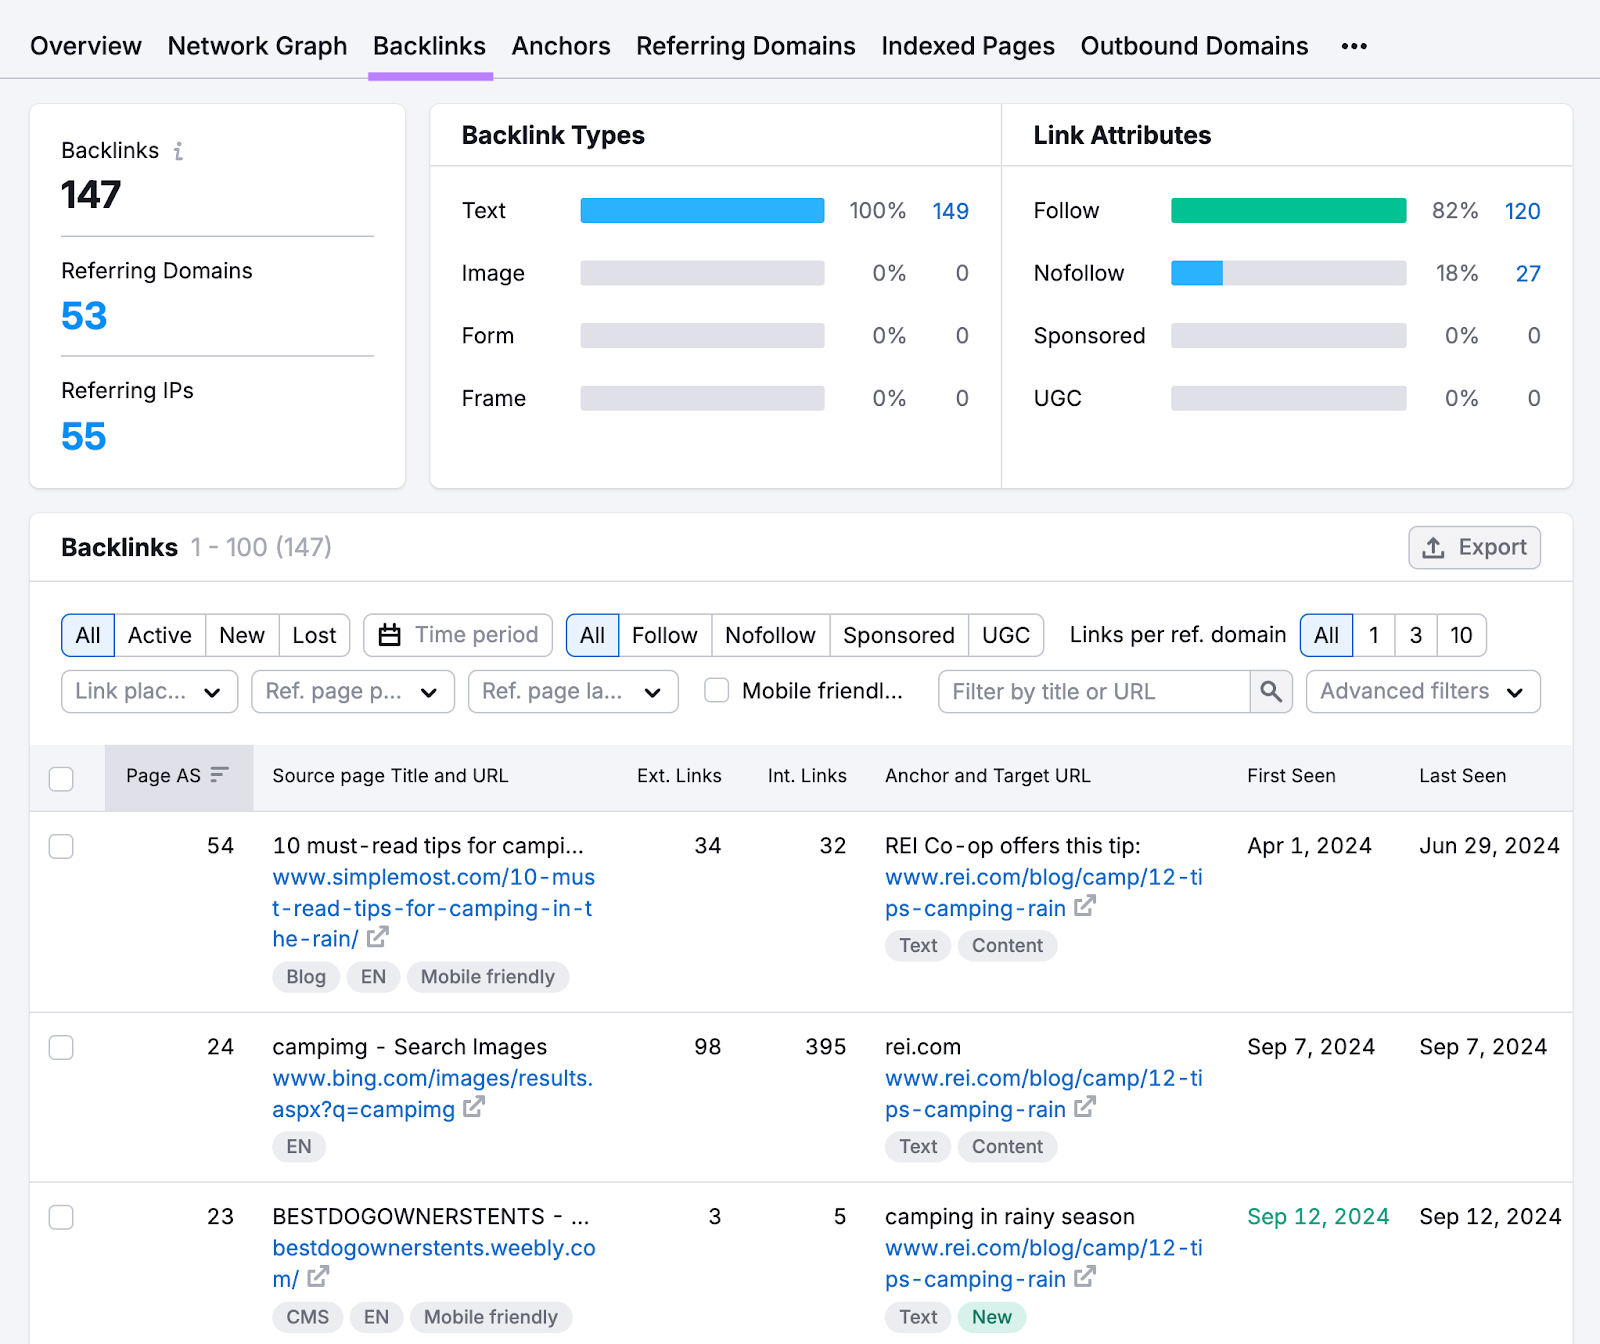Click the info icon next to Backlinks count

click(x=180, y=151)
